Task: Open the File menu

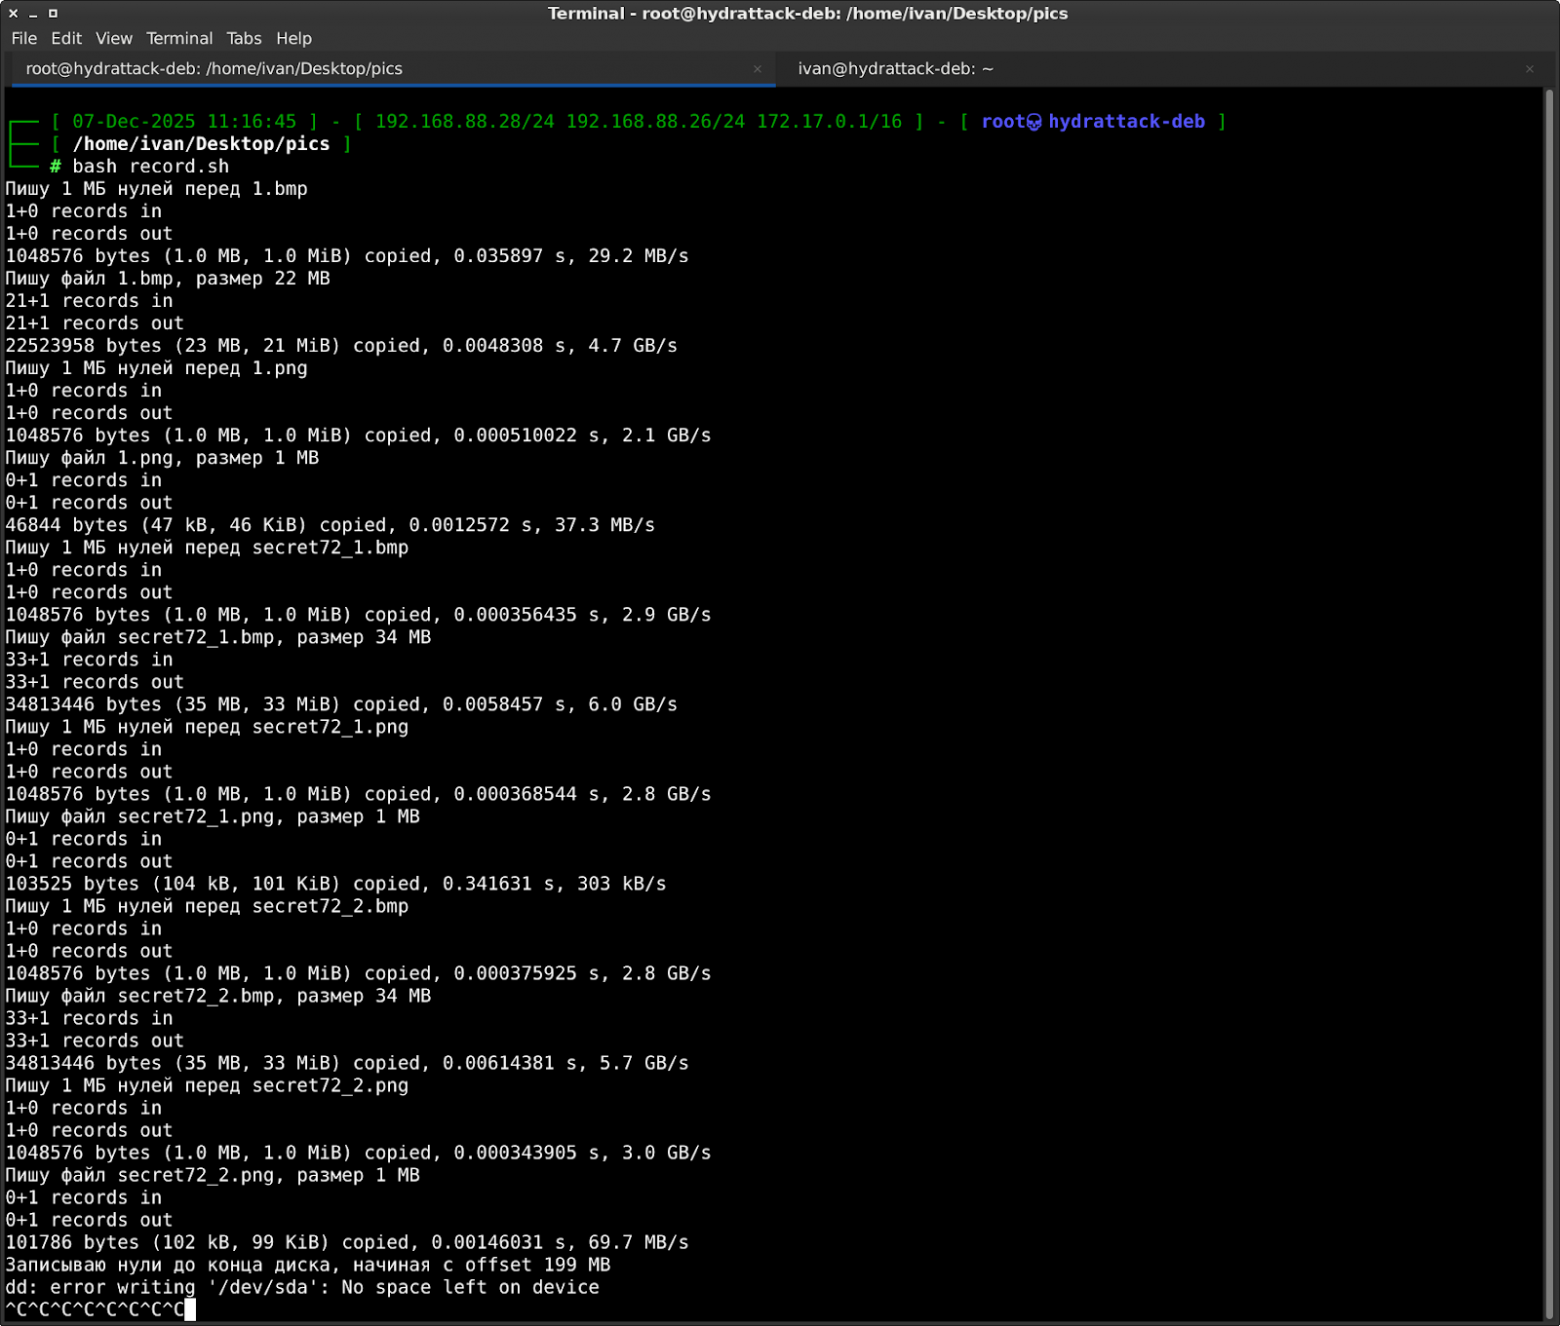Action: 24,38
